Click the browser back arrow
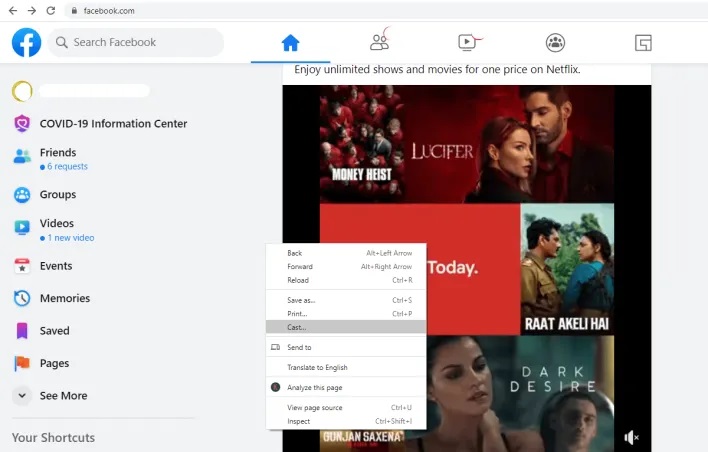The width and height of the screenshot is (708, 452). click(13, 10)
